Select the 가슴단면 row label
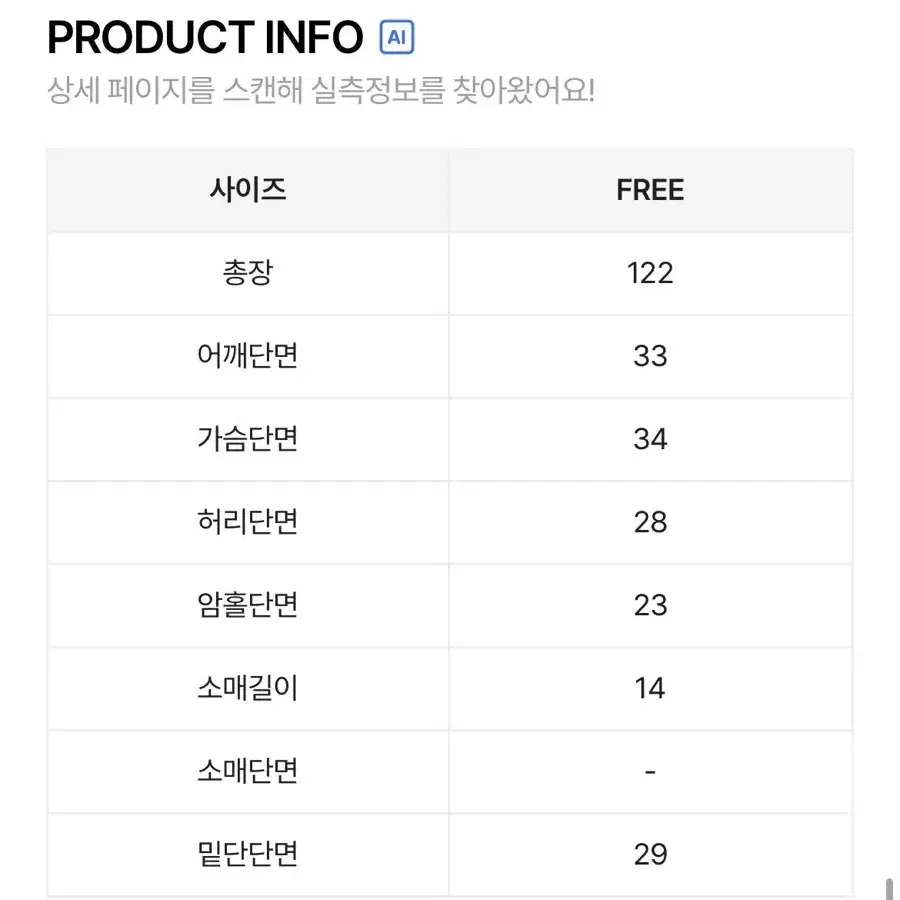 tap(248, 439)
